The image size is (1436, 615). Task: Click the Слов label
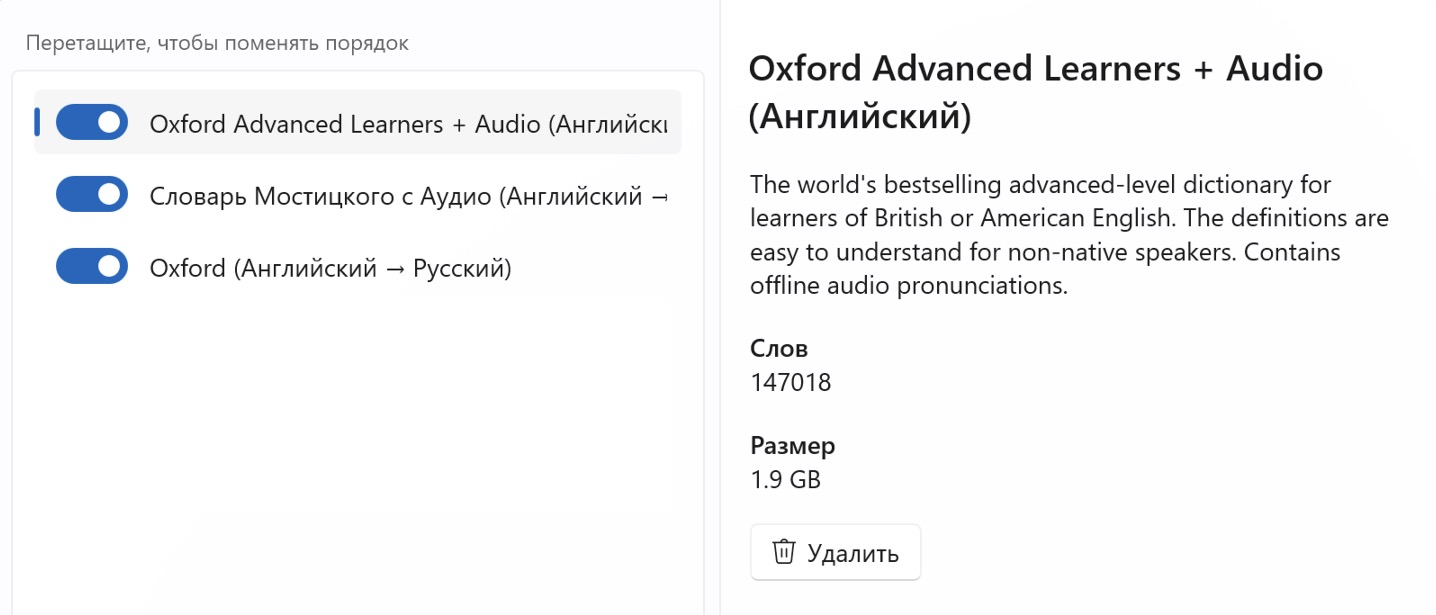coord(779,349)
